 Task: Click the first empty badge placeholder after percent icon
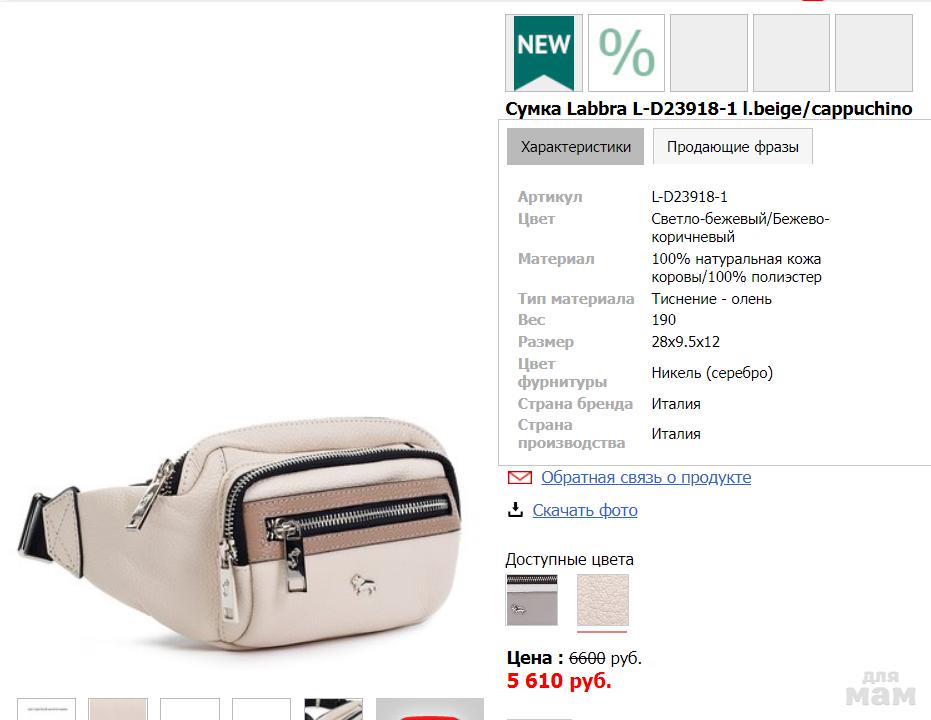coord(709,53)
